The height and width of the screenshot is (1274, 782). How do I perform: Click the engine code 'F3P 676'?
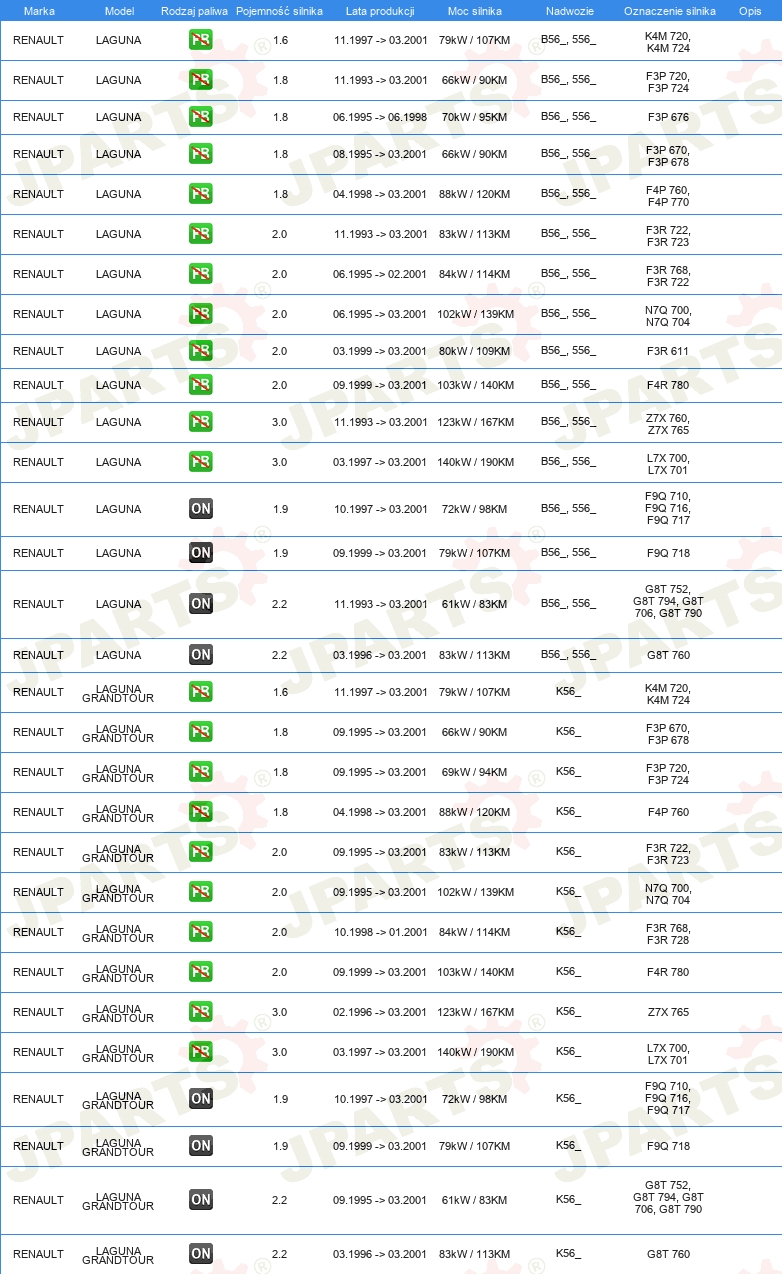668,117
